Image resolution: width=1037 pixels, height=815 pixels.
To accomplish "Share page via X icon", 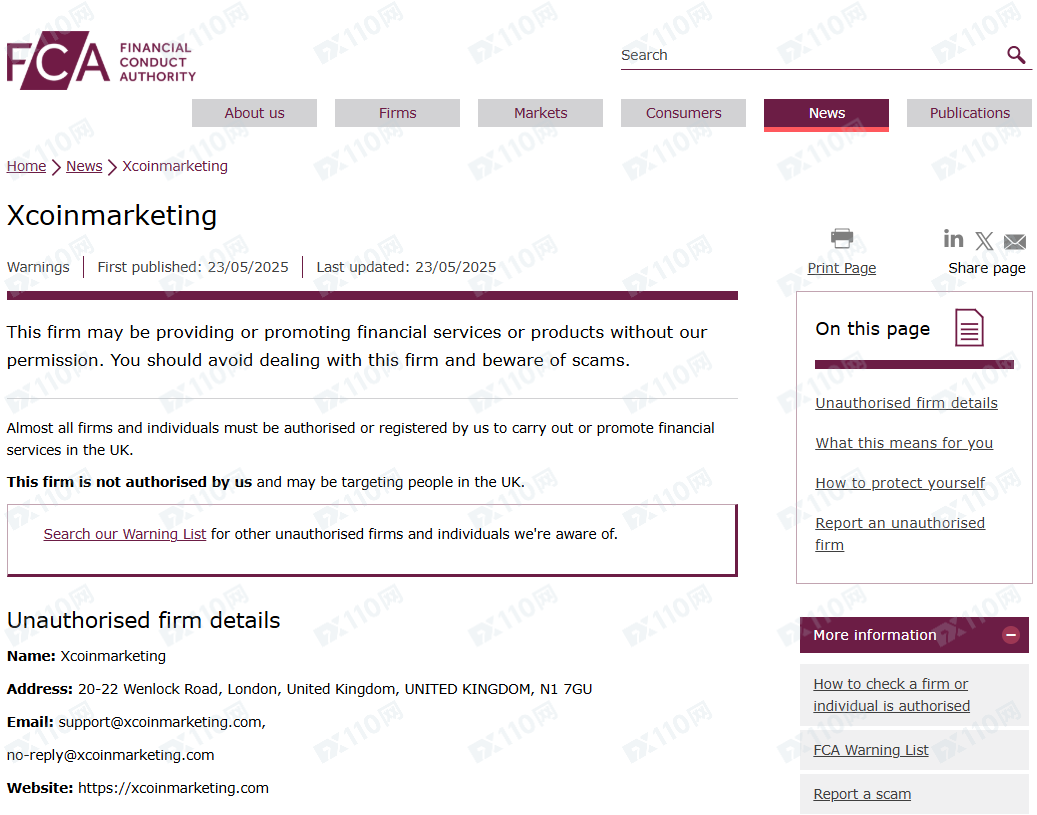I will [x=984, y=241].
